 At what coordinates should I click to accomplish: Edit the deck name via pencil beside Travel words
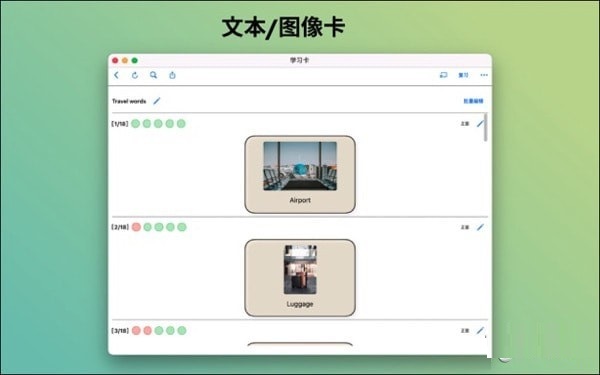157,101
